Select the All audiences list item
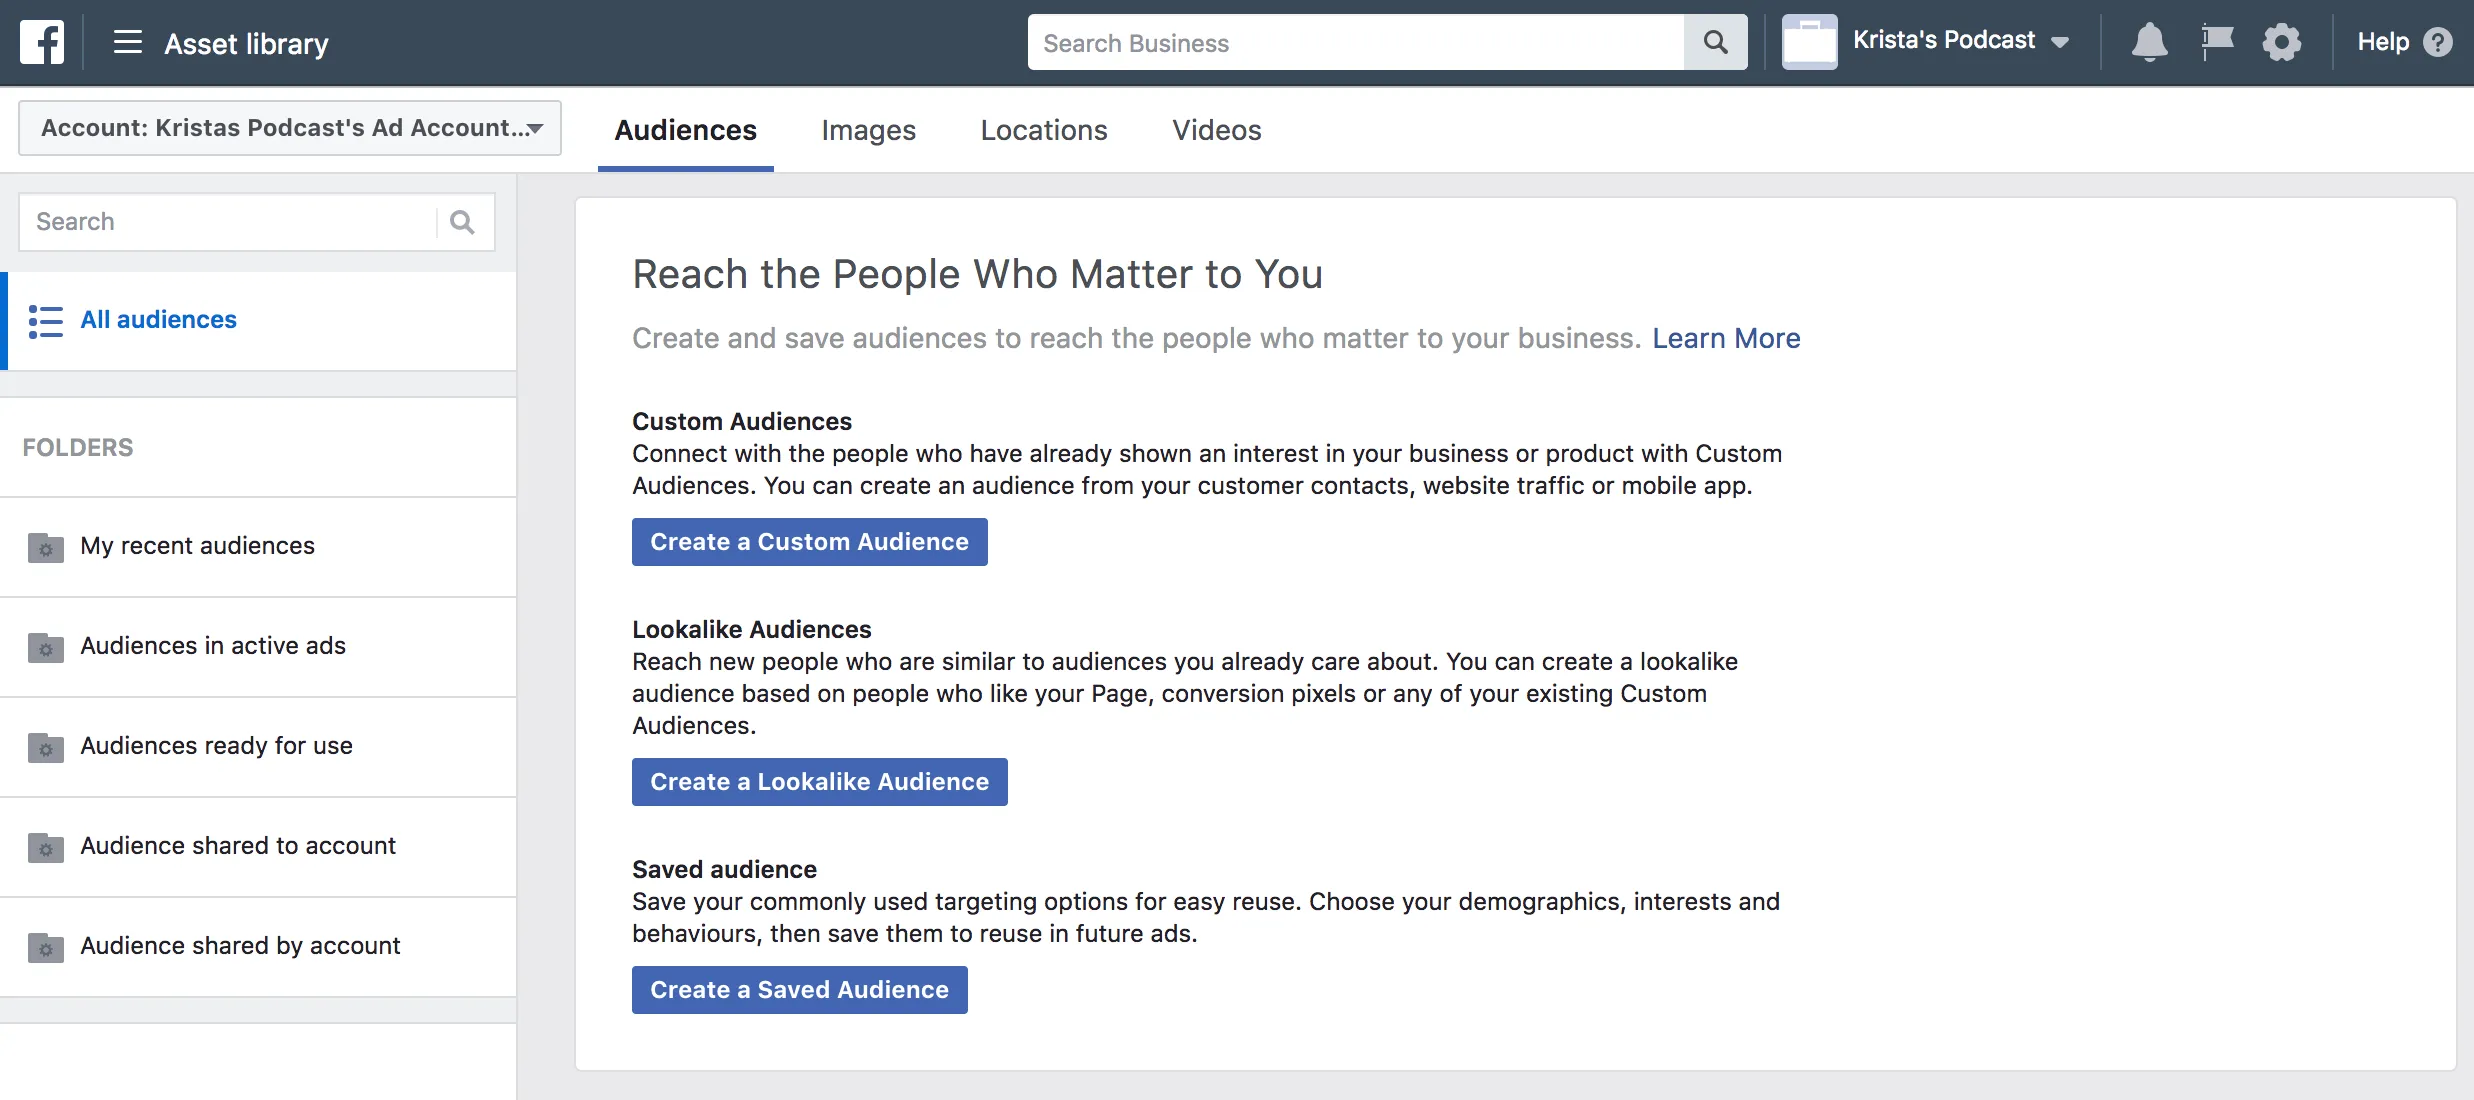Screen dimensions: 2474x1100 point(258,320)
